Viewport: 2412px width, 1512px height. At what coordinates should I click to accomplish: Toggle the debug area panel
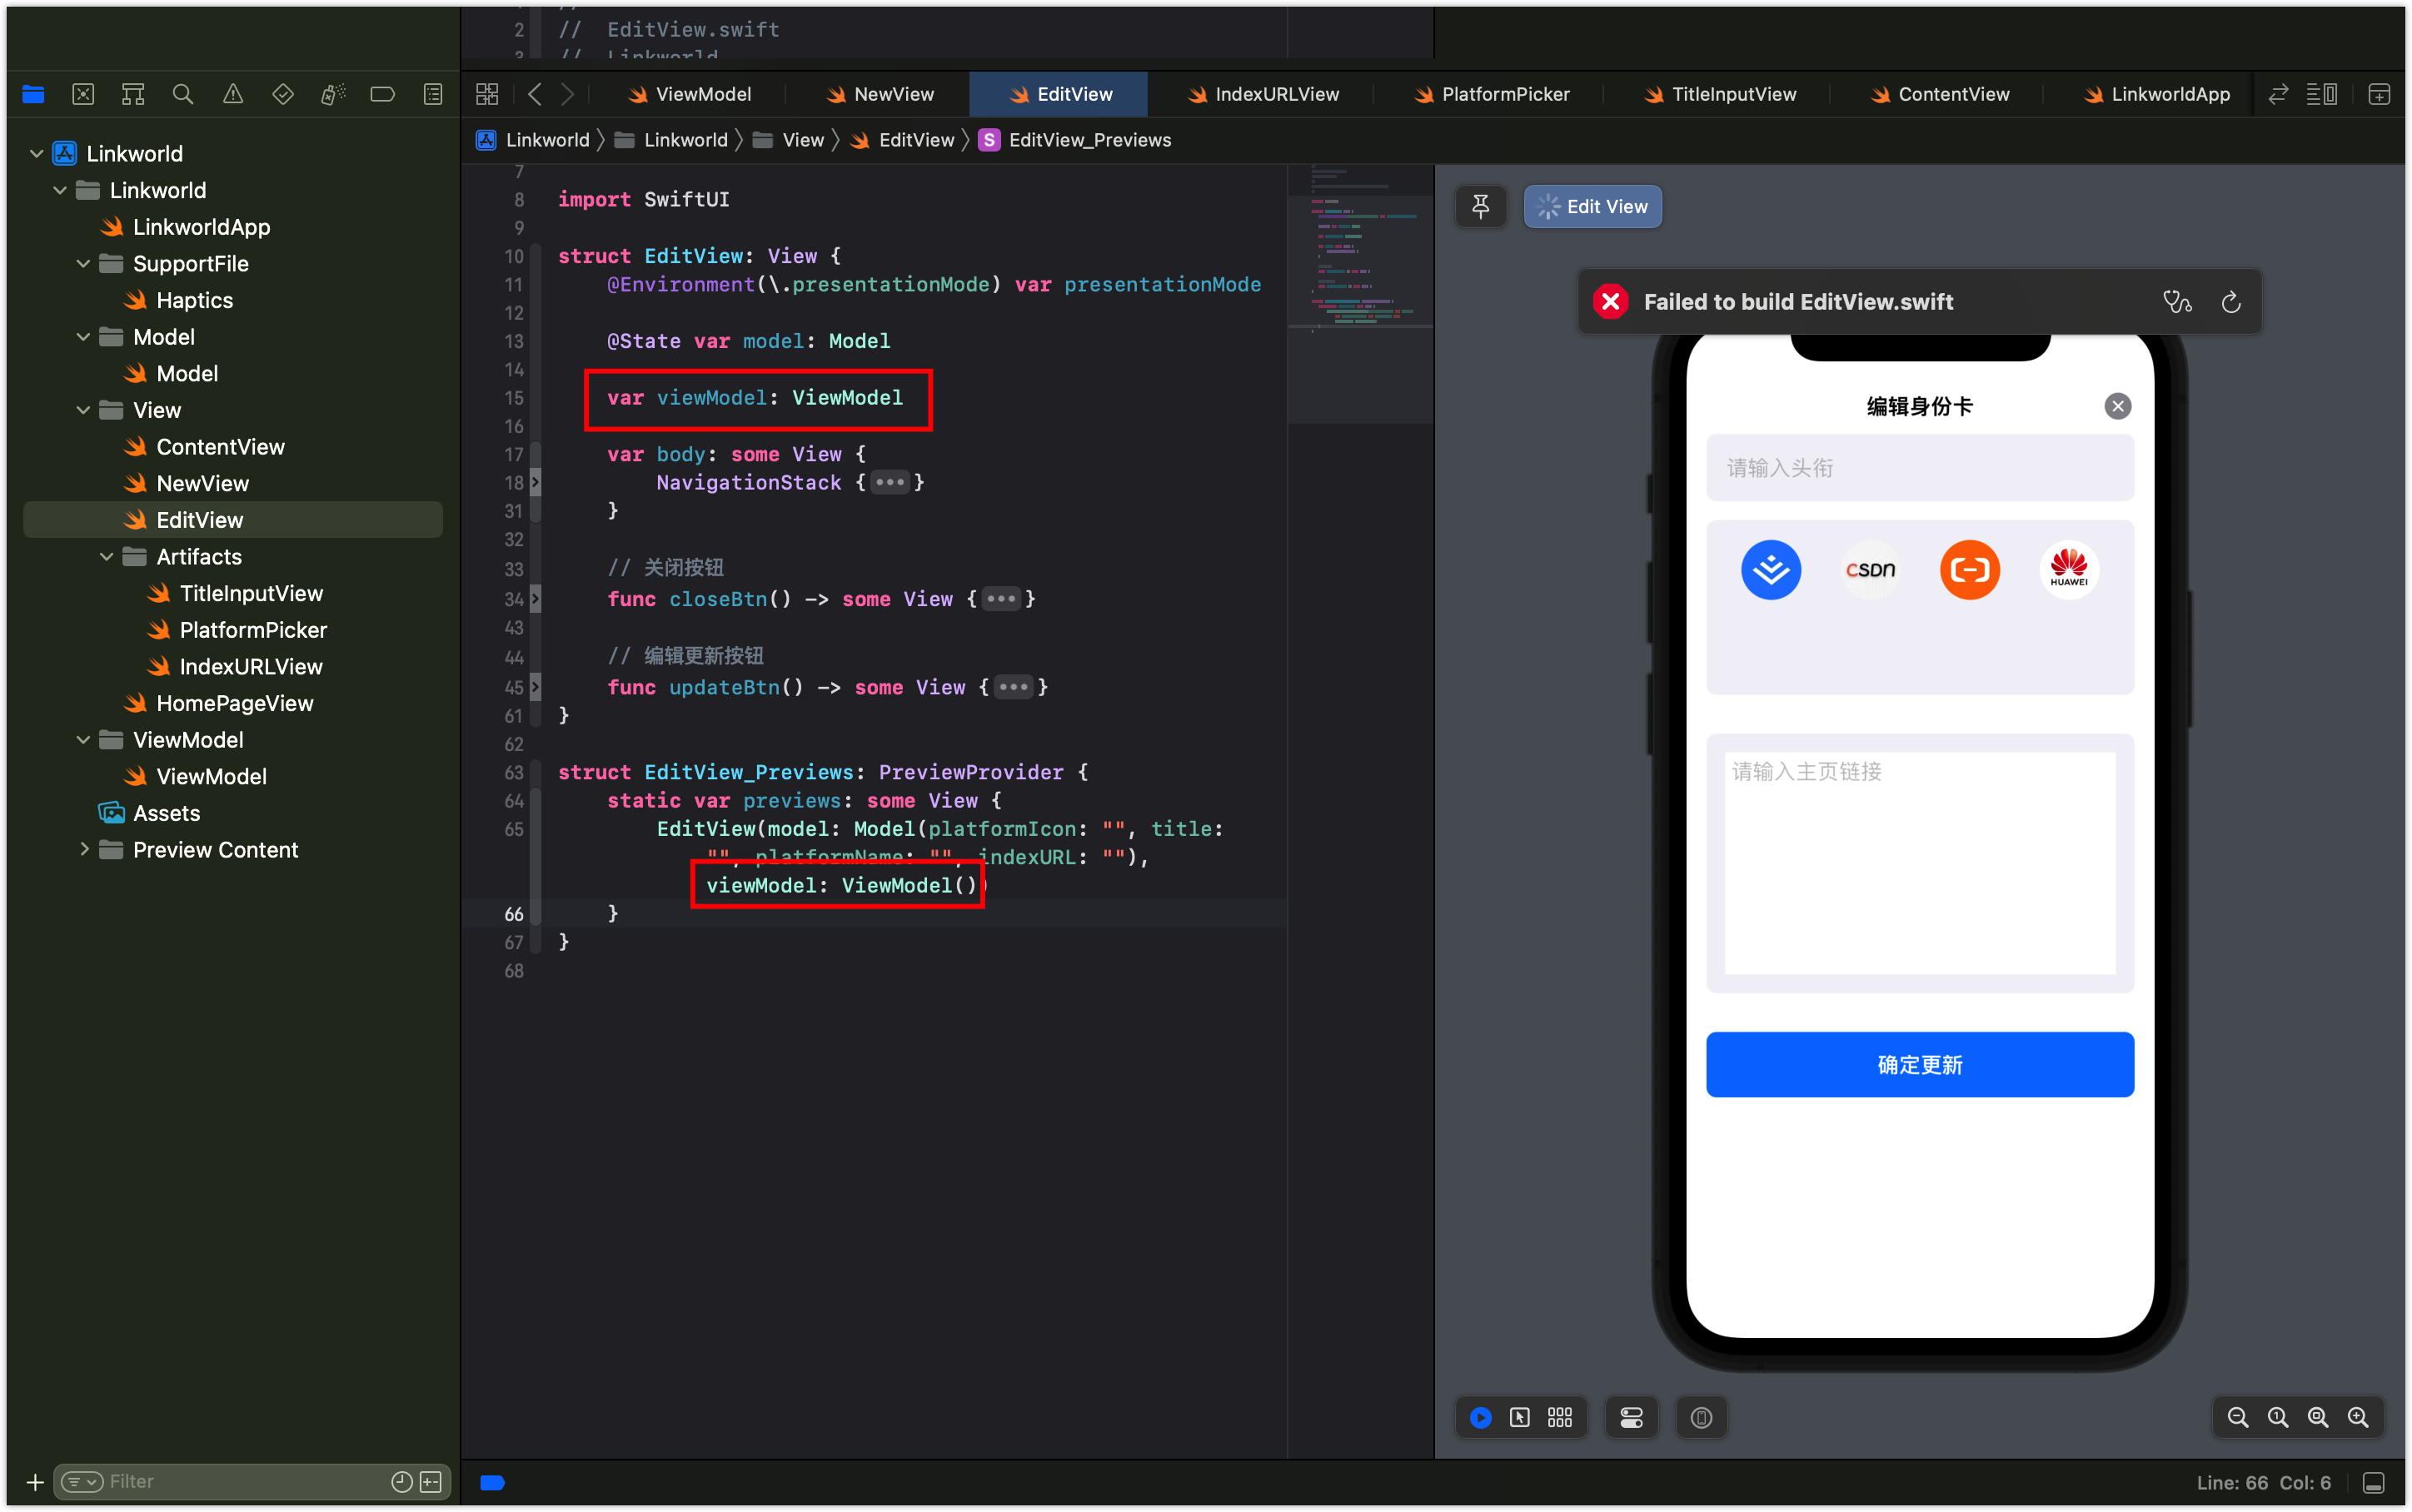(2374, 1482)
